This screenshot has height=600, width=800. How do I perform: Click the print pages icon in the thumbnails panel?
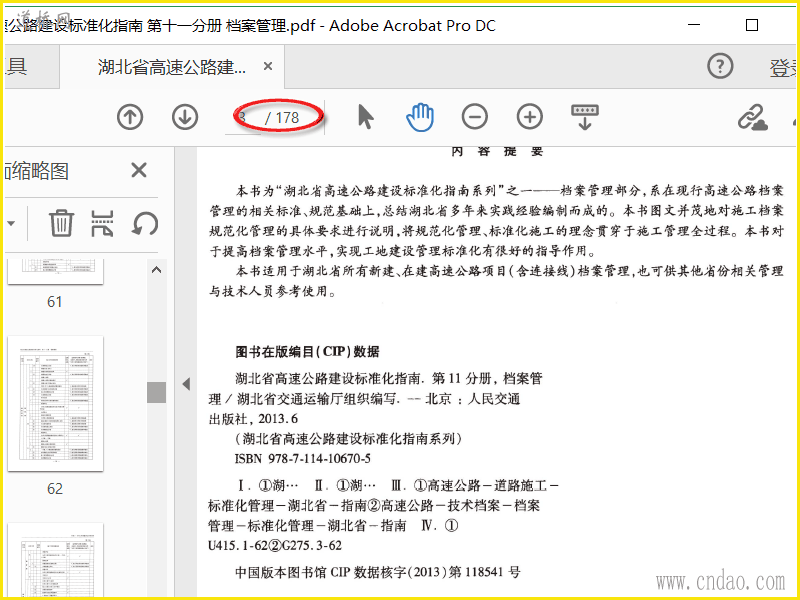(x=102, y=223)
